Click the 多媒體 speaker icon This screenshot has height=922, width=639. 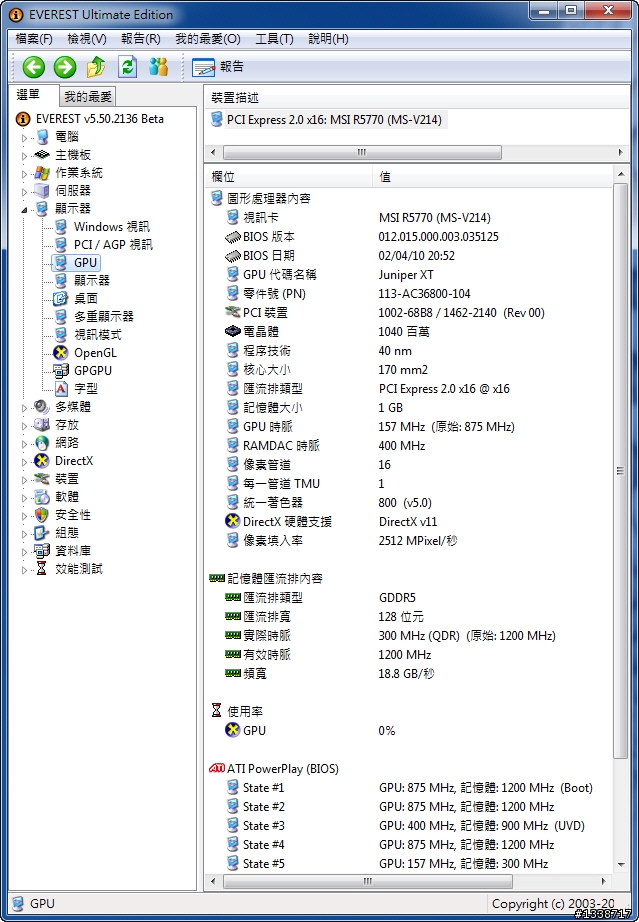tap(42, 406)
